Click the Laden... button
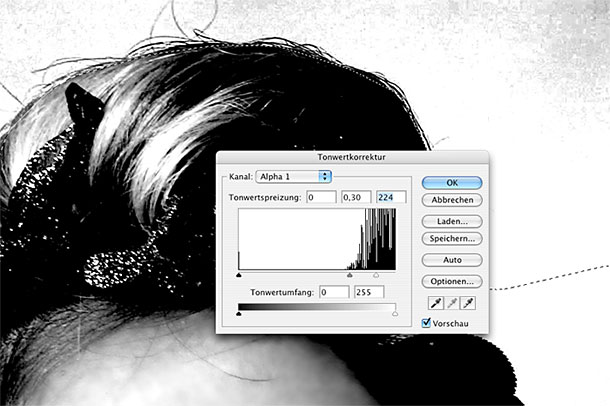 [x=452, y=221]
